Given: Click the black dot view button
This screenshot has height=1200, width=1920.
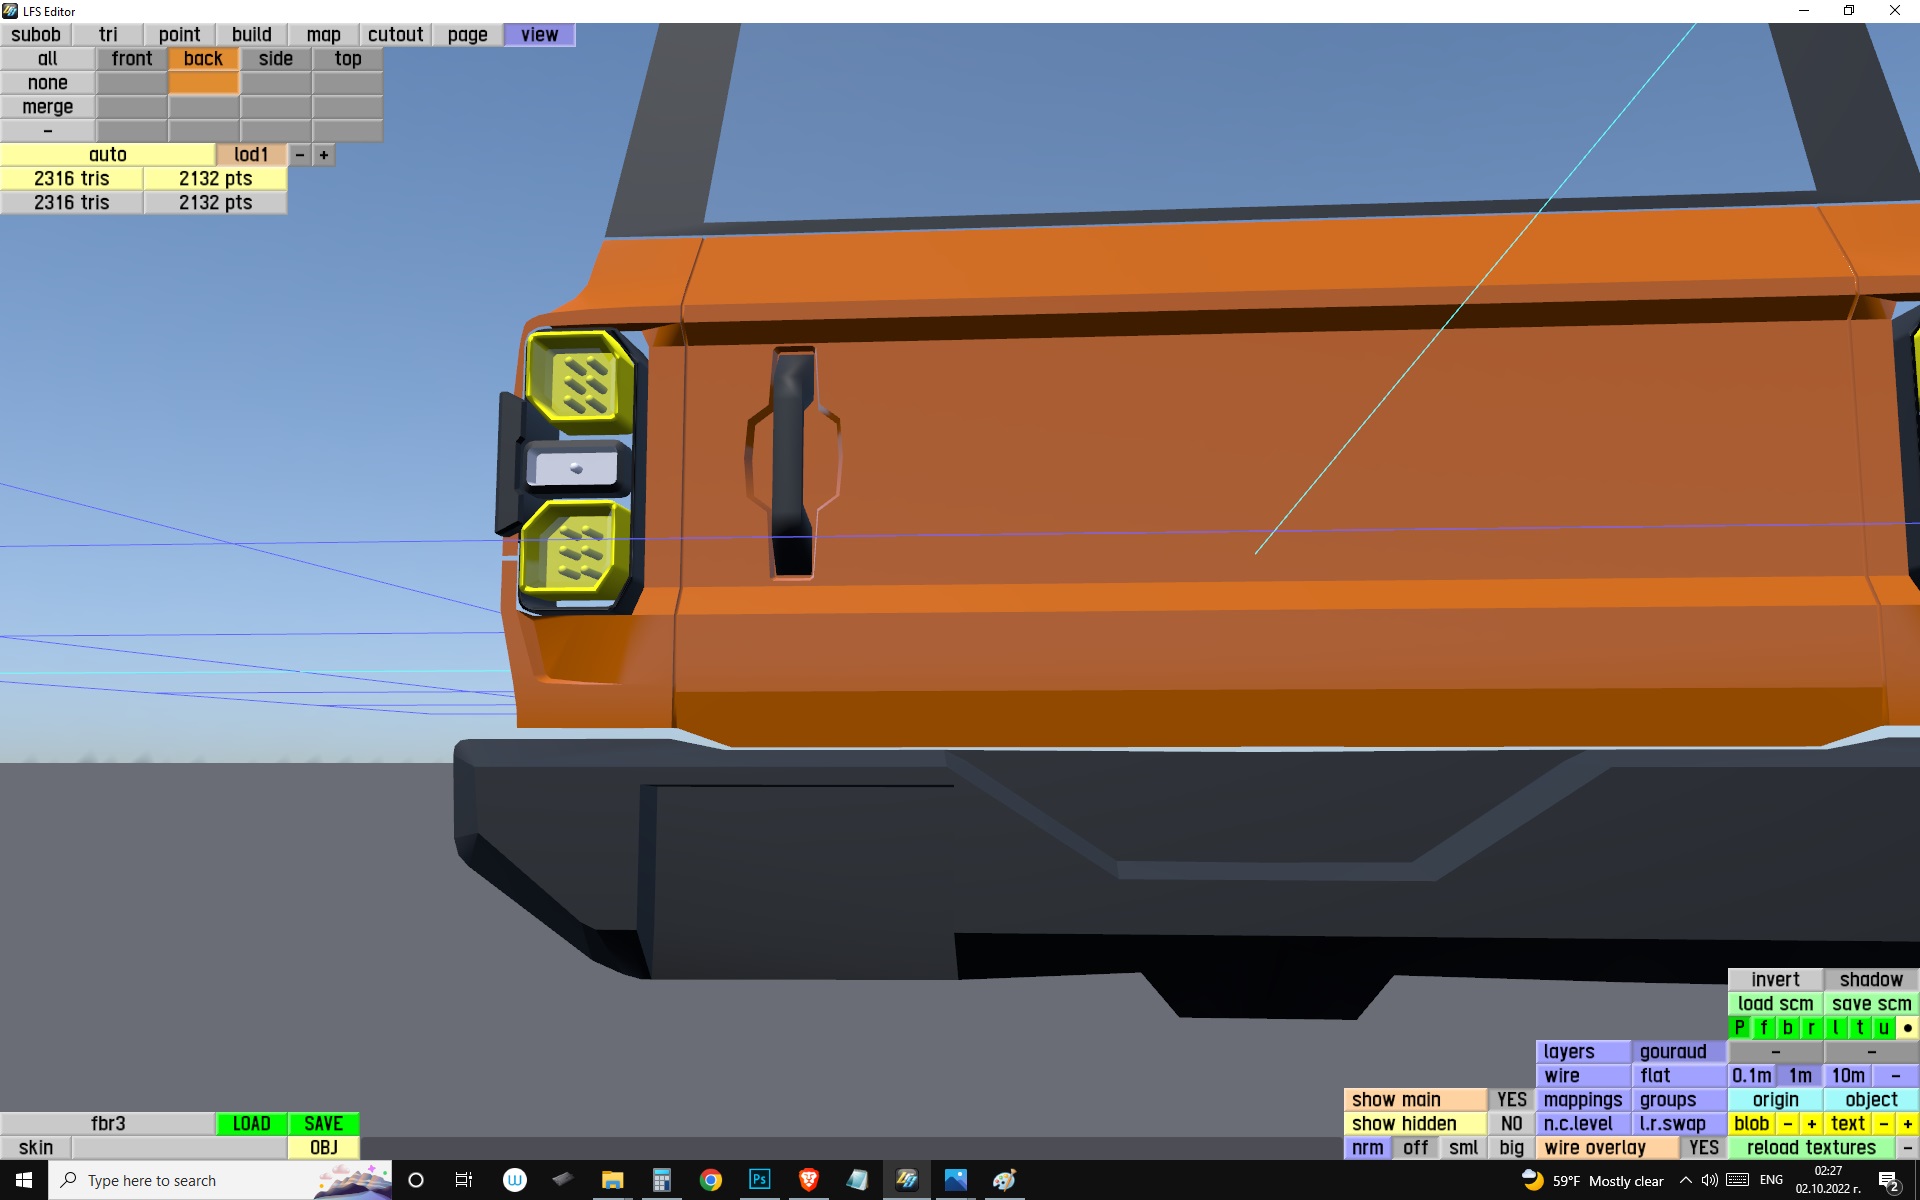Looking at the screenshot, I should [1907, 1028].
